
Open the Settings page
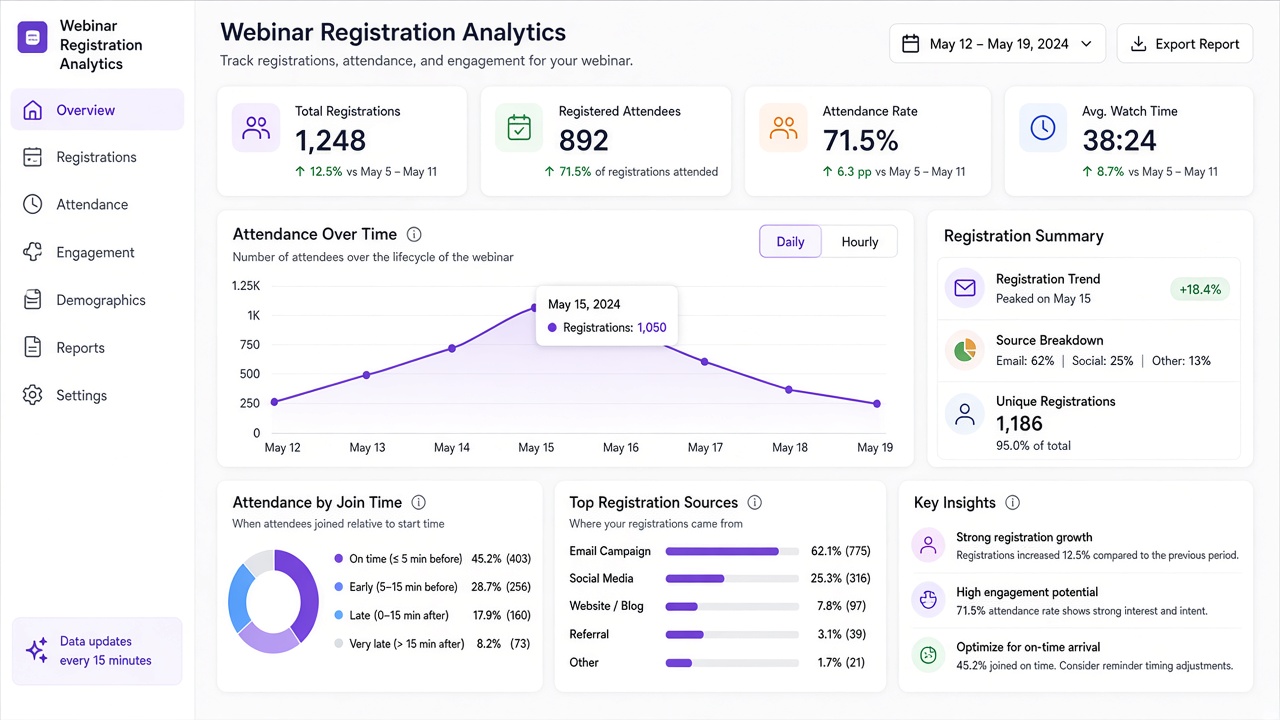pos(97,395)
